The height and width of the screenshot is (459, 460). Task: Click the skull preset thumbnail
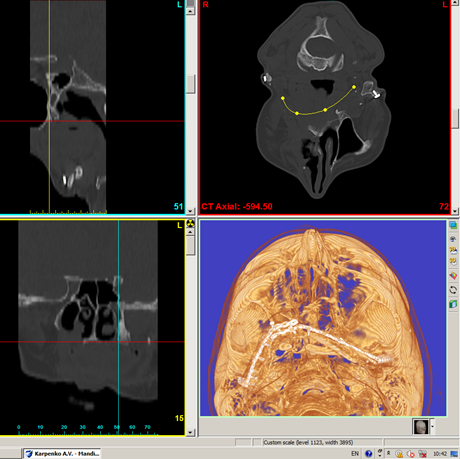421,427
